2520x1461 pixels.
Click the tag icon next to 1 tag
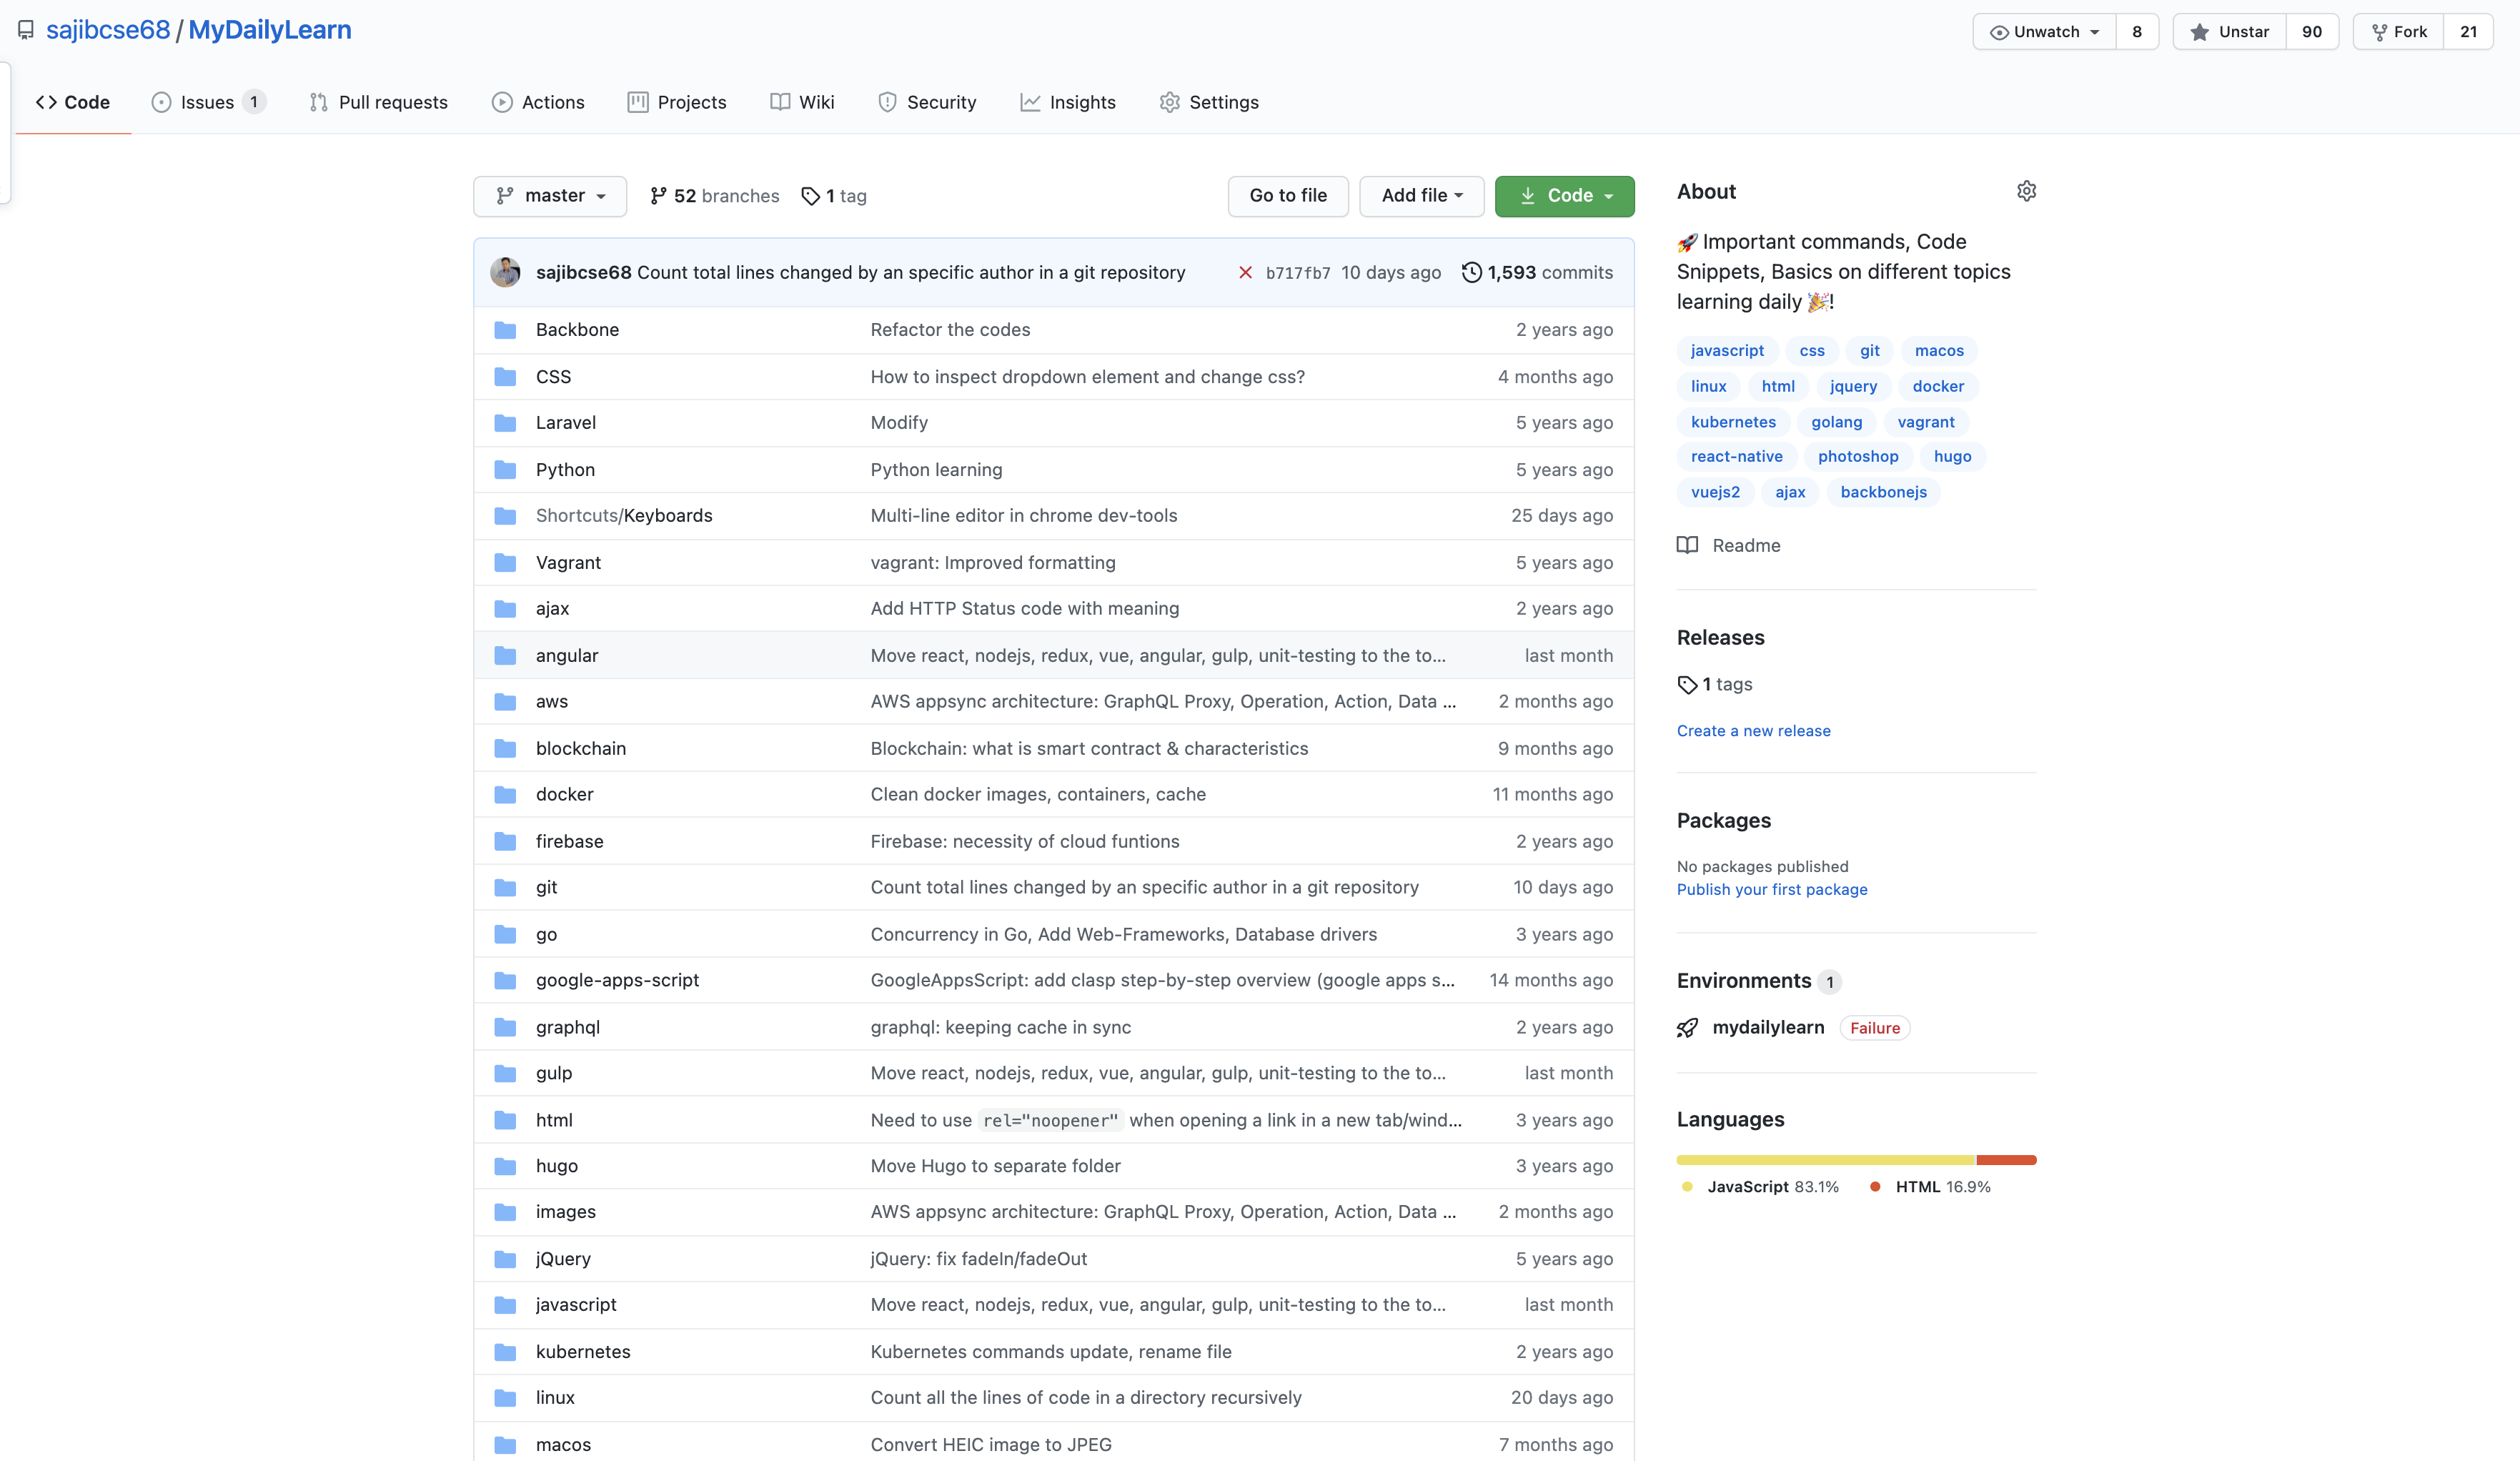coord(810,196)
